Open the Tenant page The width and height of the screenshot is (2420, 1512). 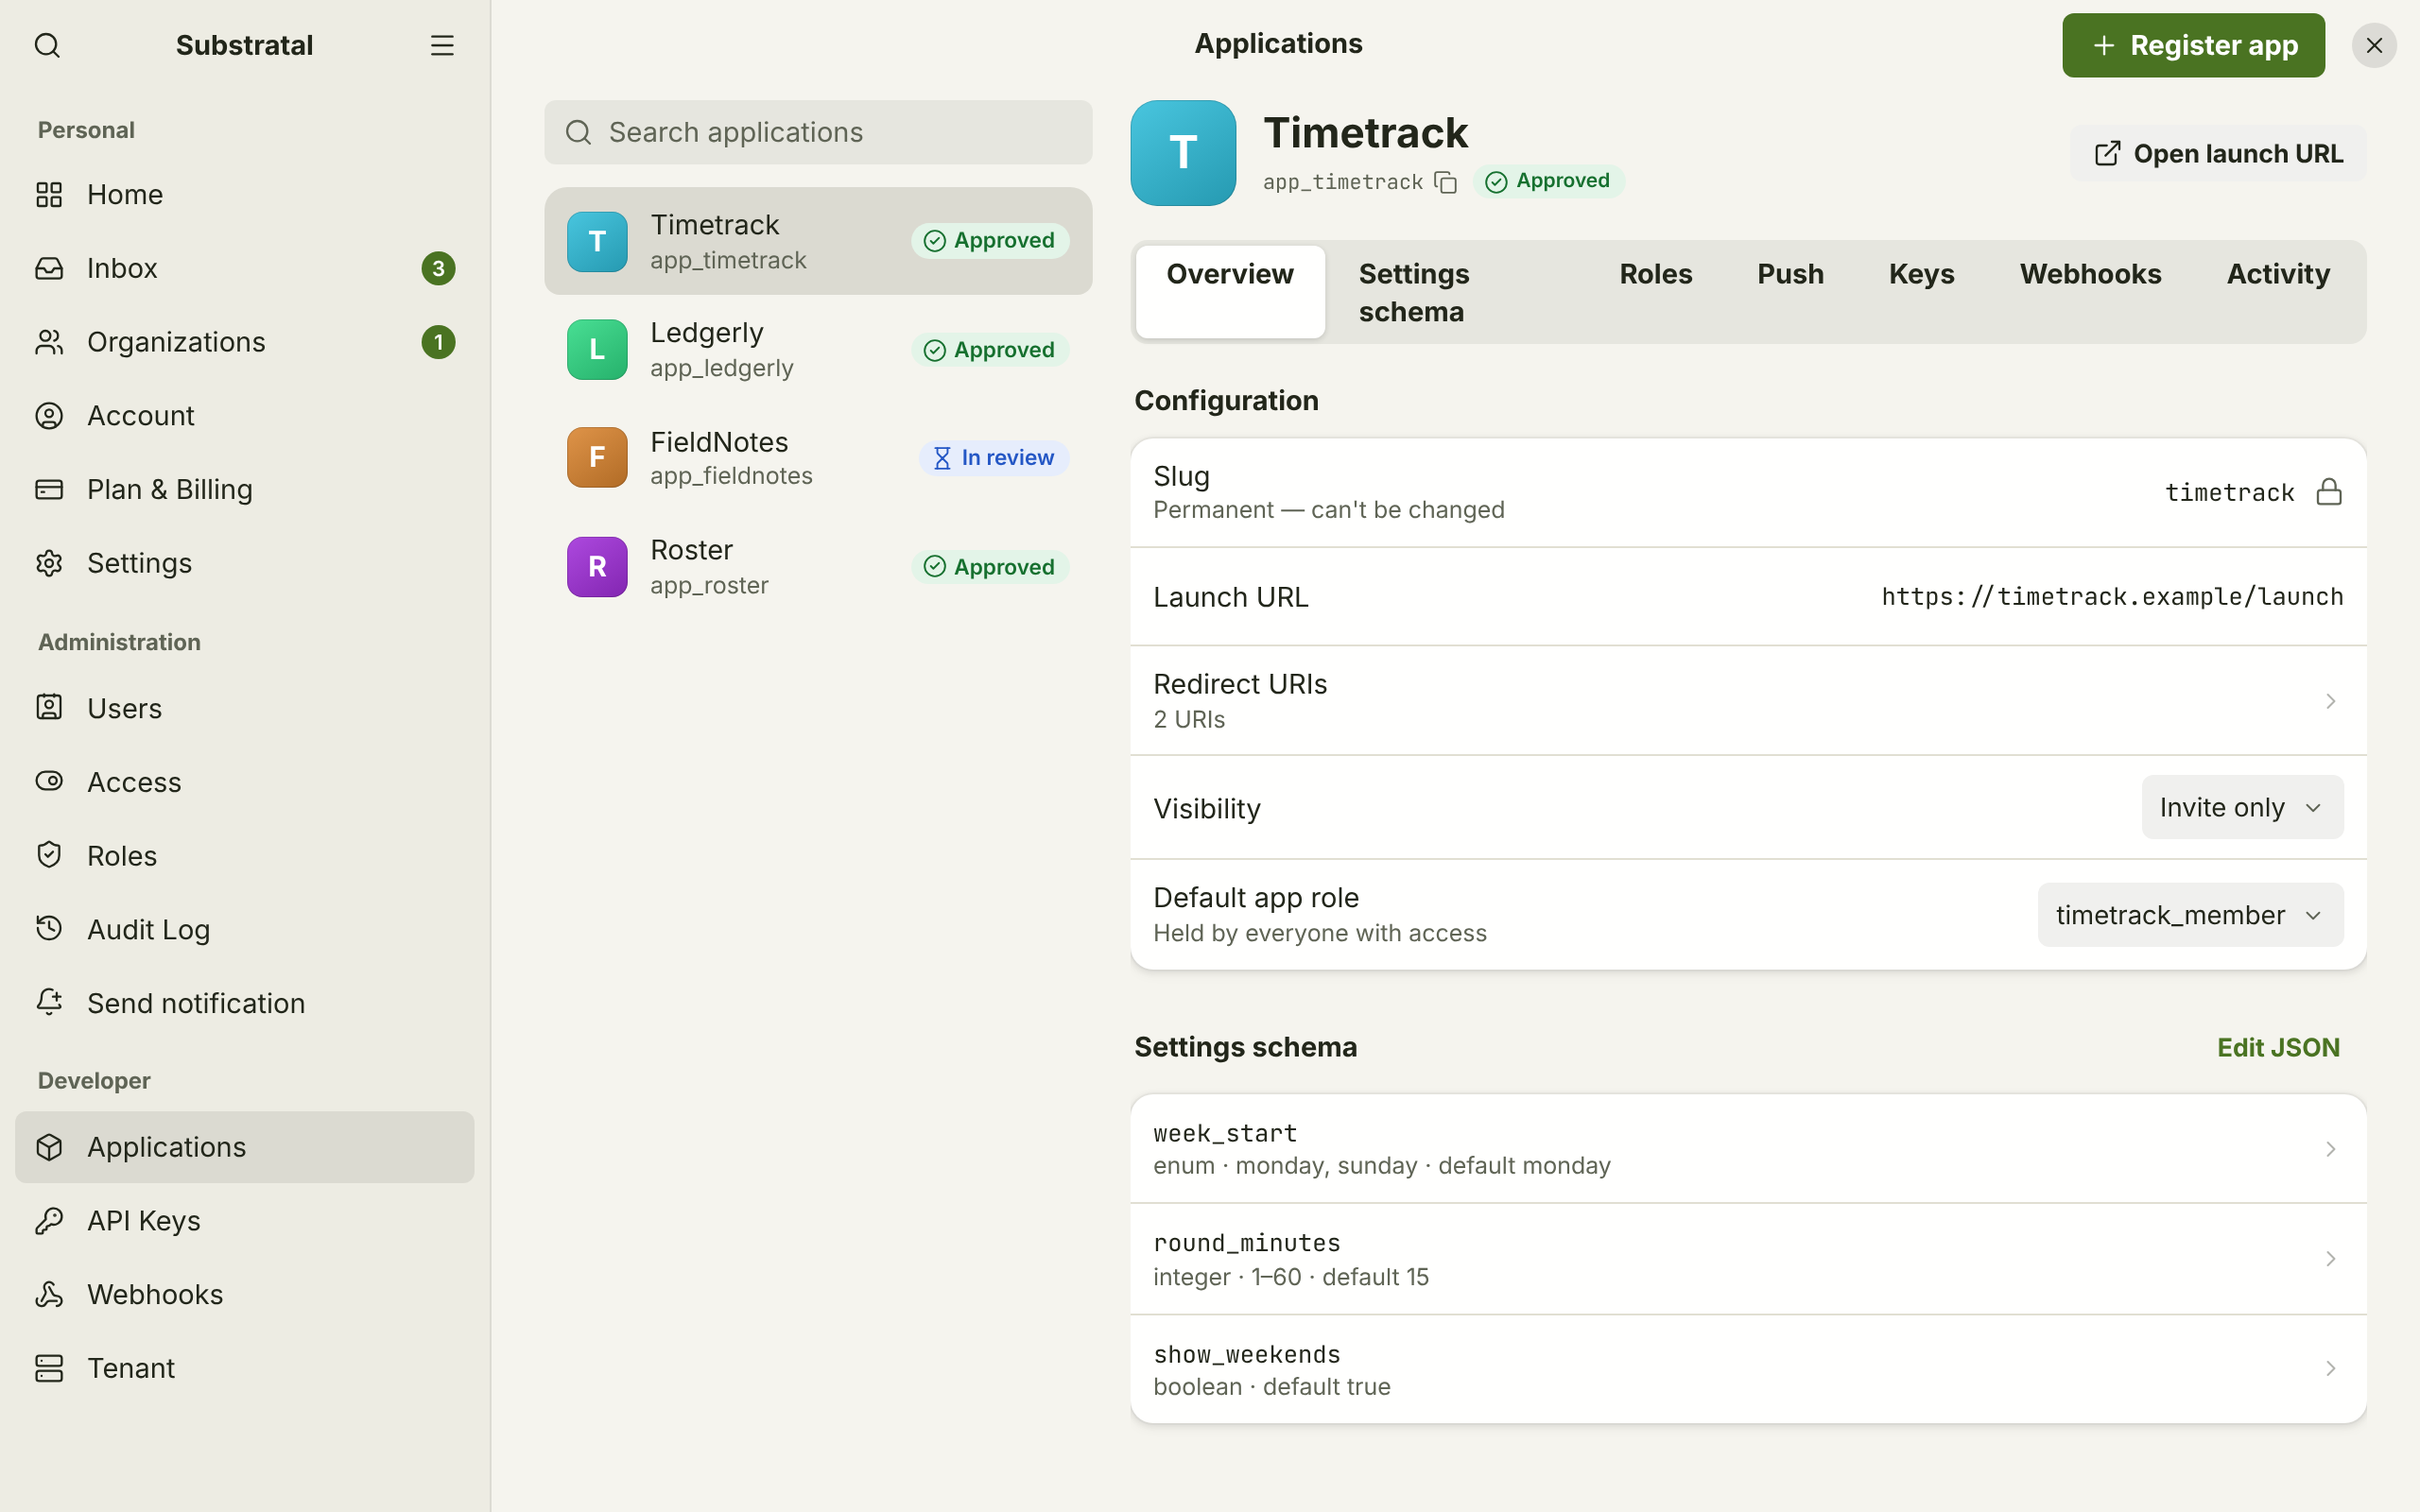pos(245,1368)
